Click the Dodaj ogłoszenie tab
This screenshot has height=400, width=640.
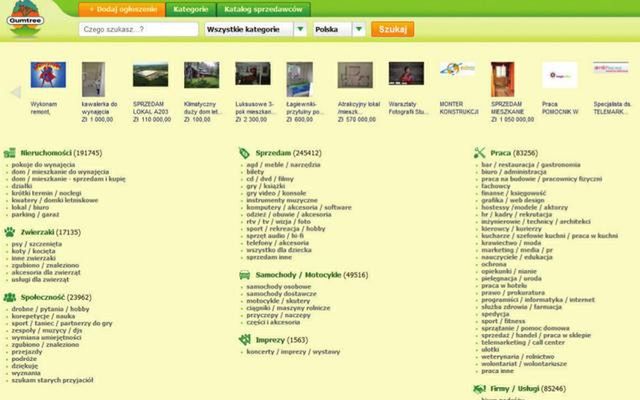coord(122,9)
